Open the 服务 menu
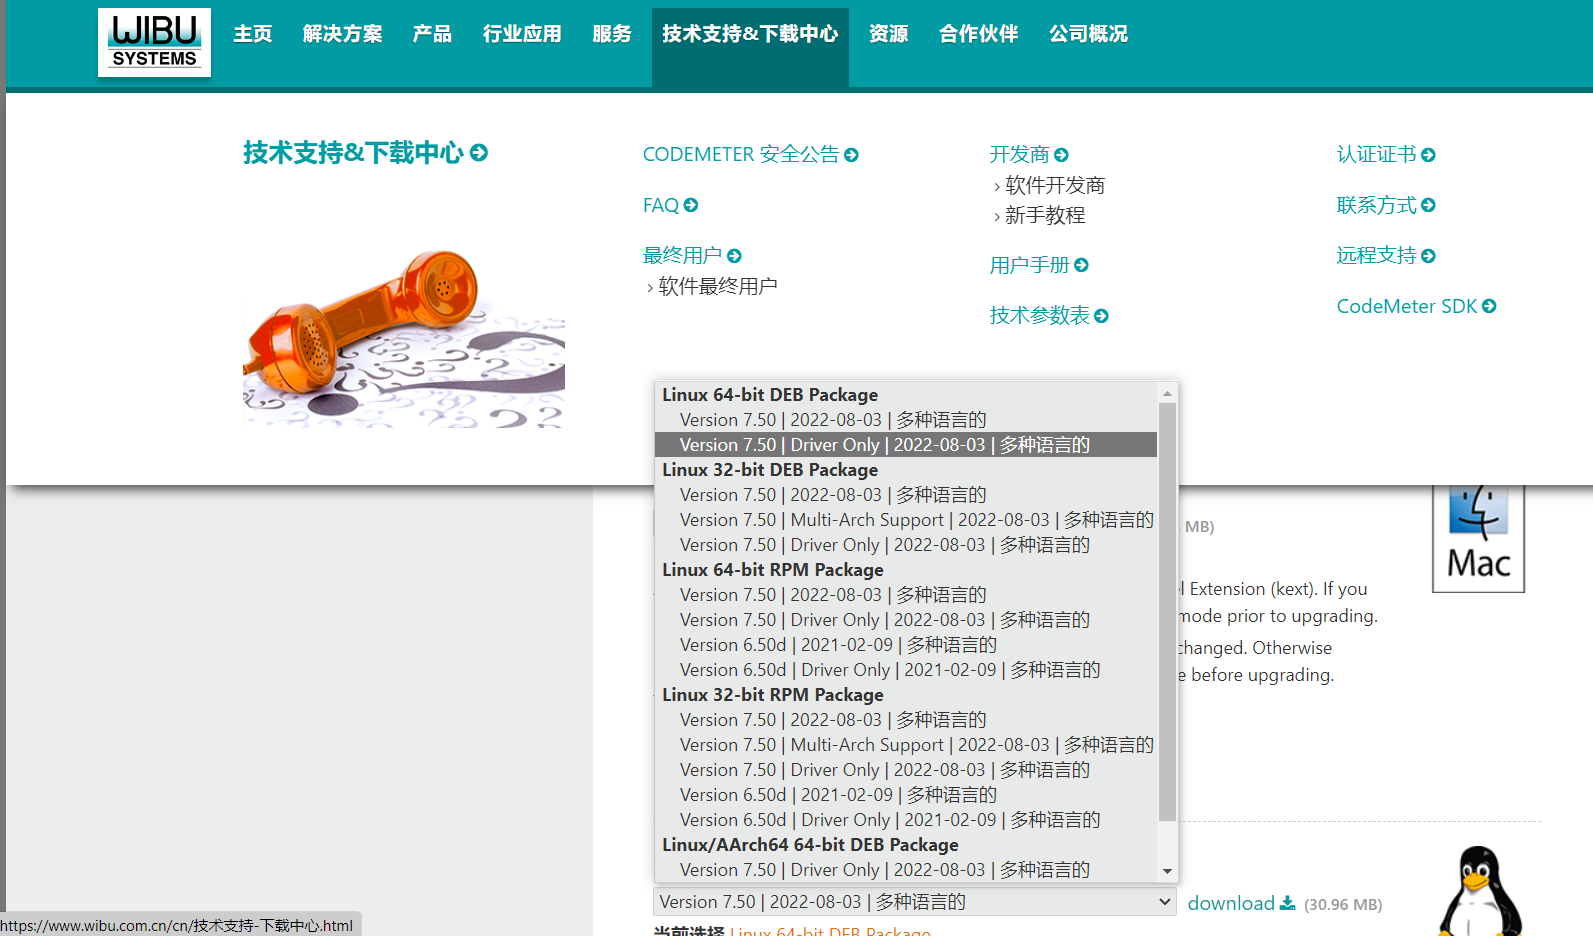Viewport: 1593px width, 936px height. coord(612,34)
